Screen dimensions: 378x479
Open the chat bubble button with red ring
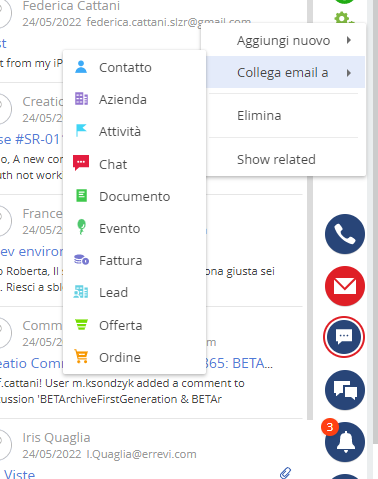pos(344,337)
